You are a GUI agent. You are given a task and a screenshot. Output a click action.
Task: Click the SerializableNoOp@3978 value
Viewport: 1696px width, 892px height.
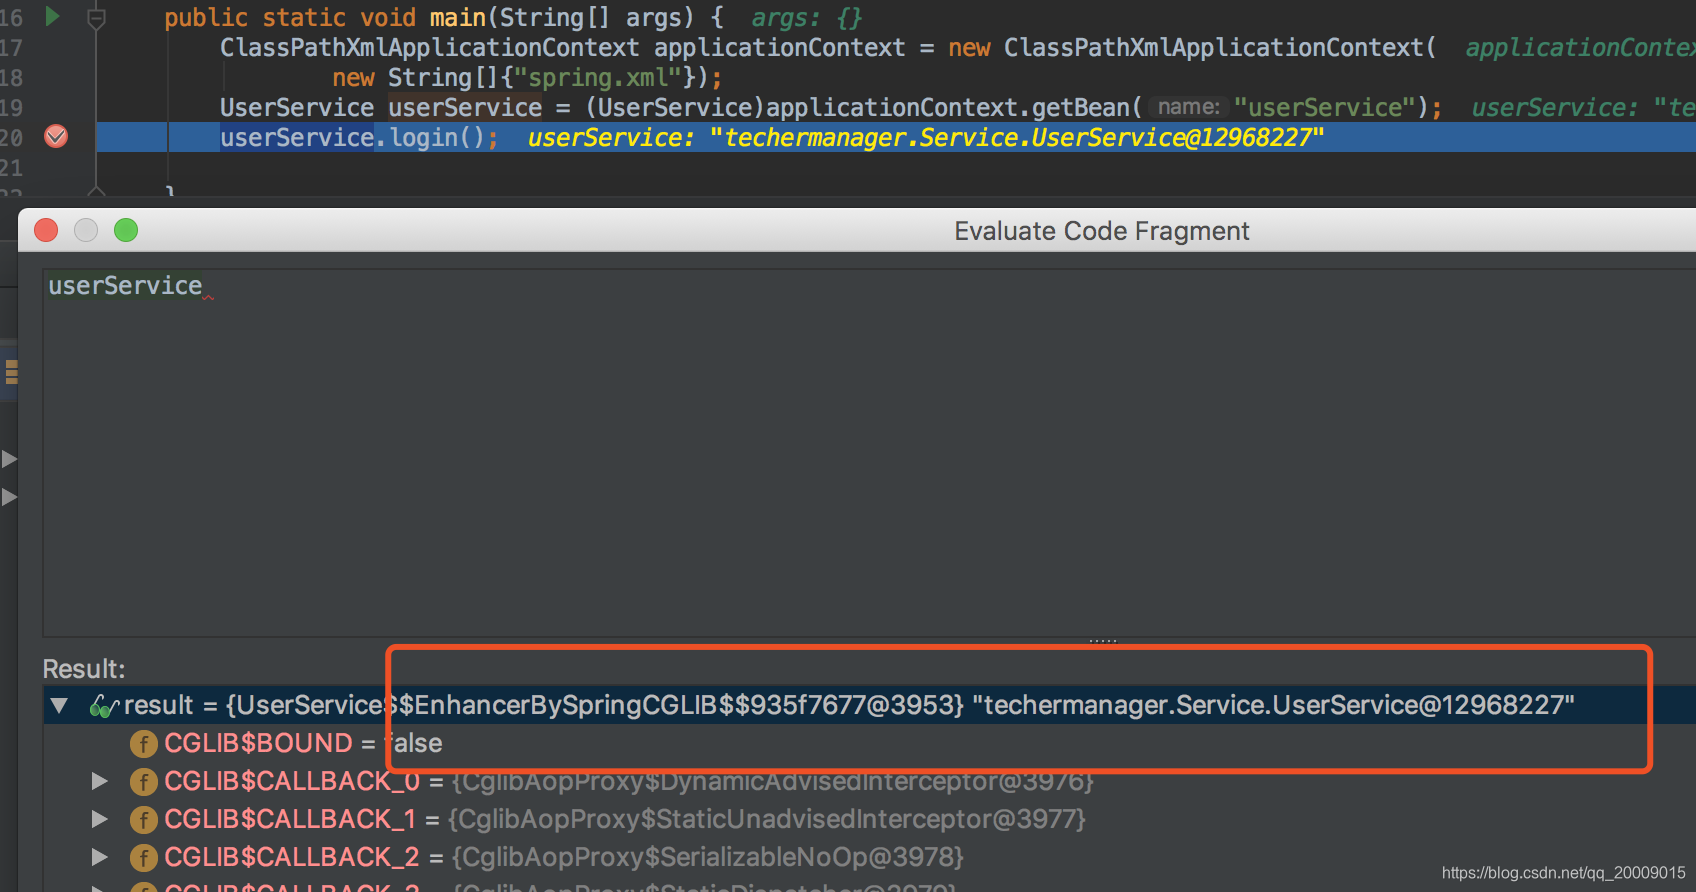coord(708,857)
